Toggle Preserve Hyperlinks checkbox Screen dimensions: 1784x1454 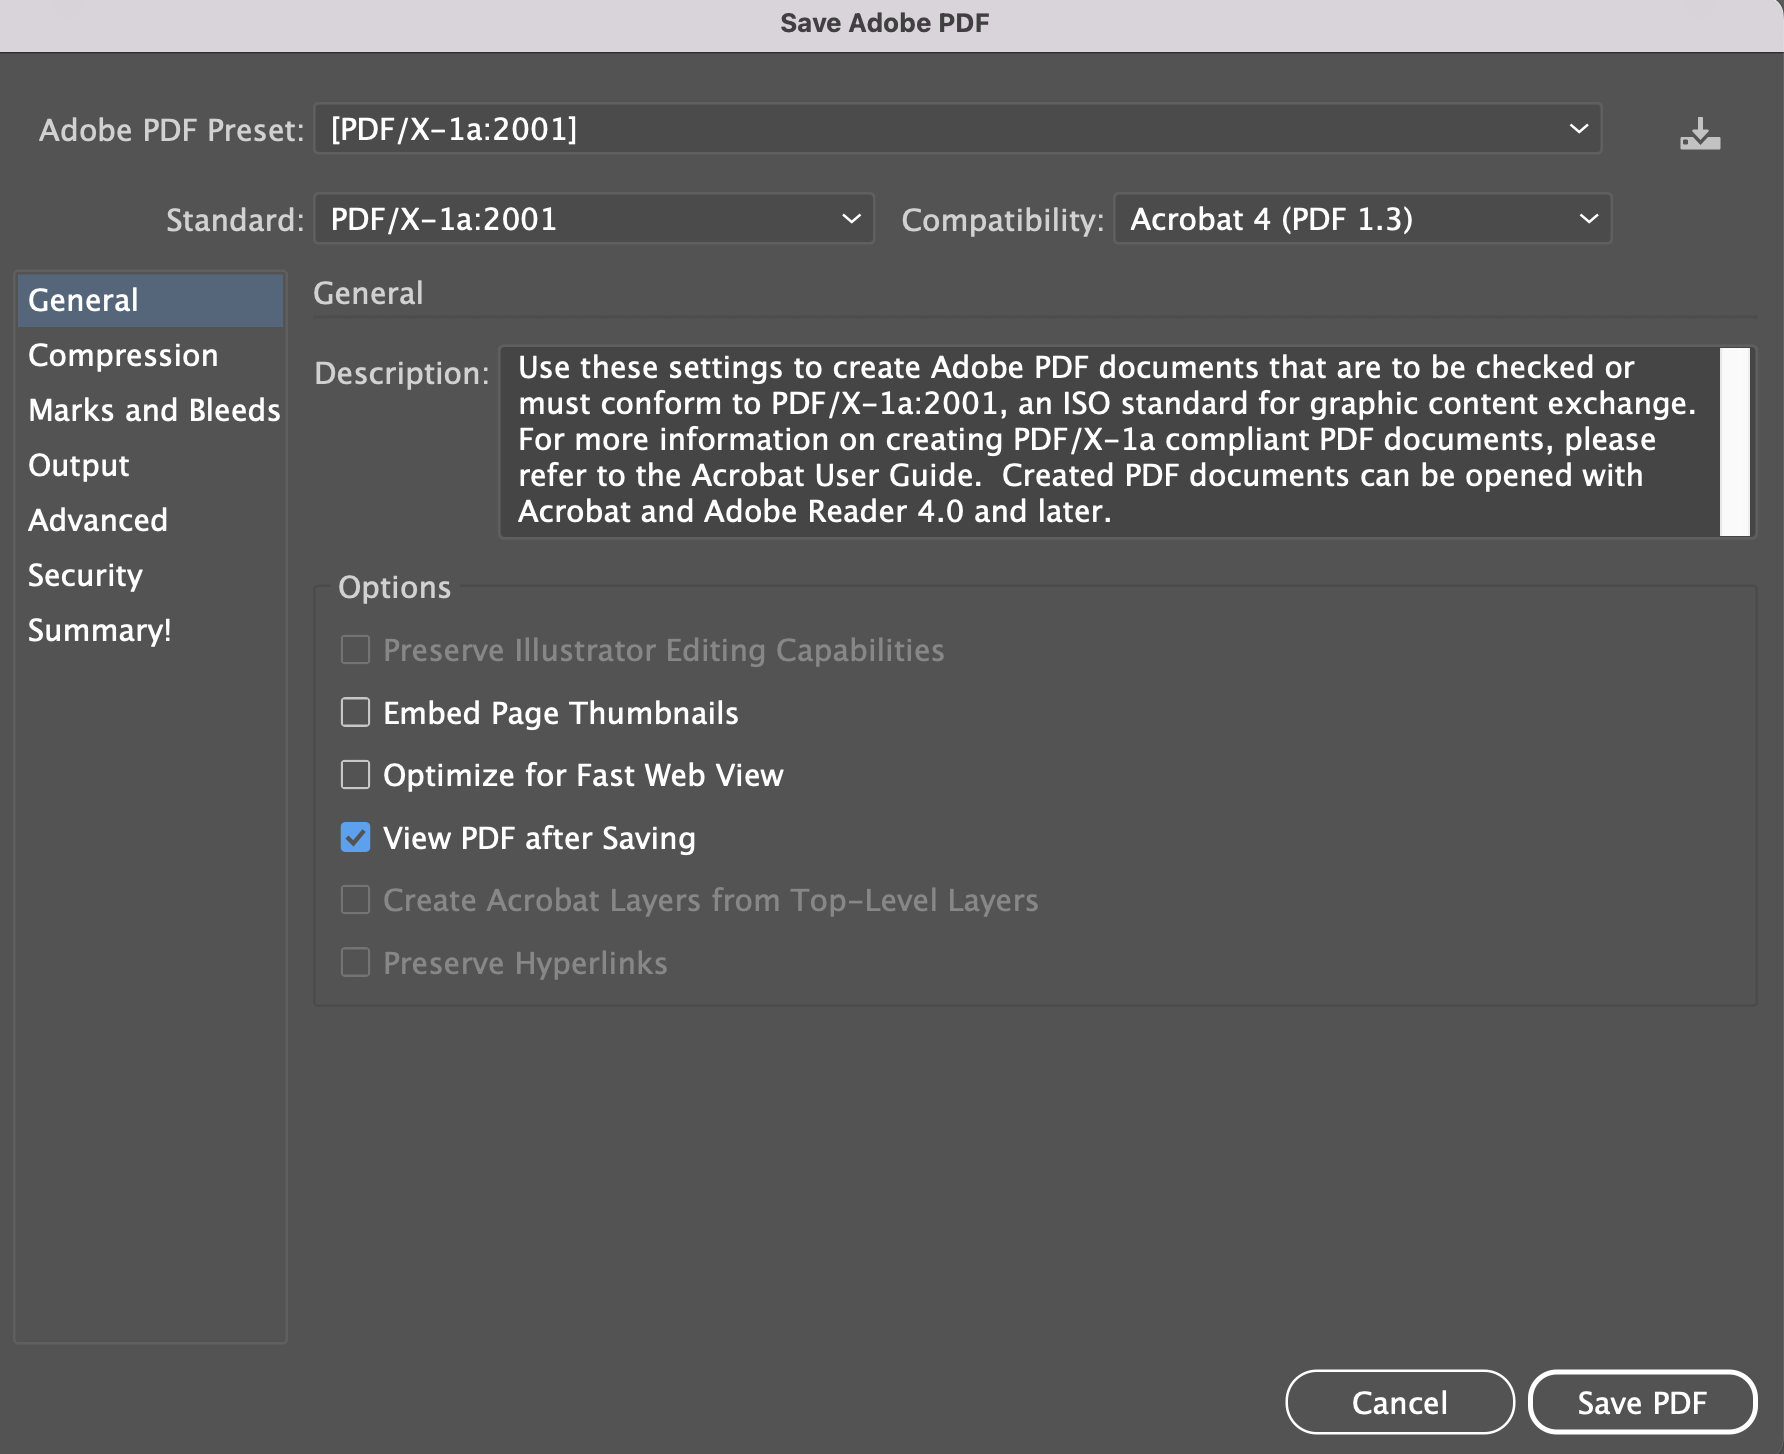tap(355, 962)
